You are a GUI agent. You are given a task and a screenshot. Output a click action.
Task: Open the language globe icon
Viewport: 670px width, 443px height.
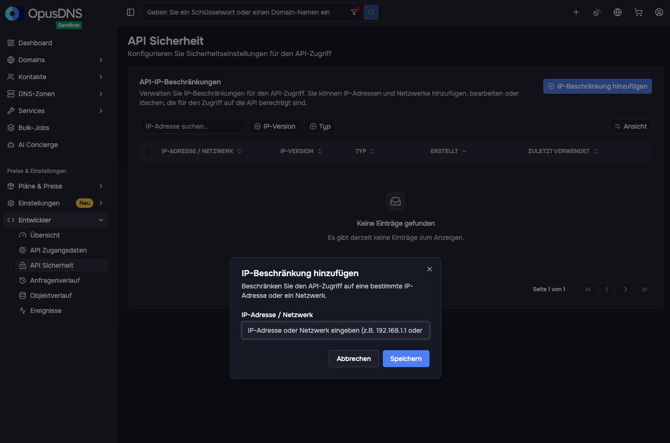point(617,12)
